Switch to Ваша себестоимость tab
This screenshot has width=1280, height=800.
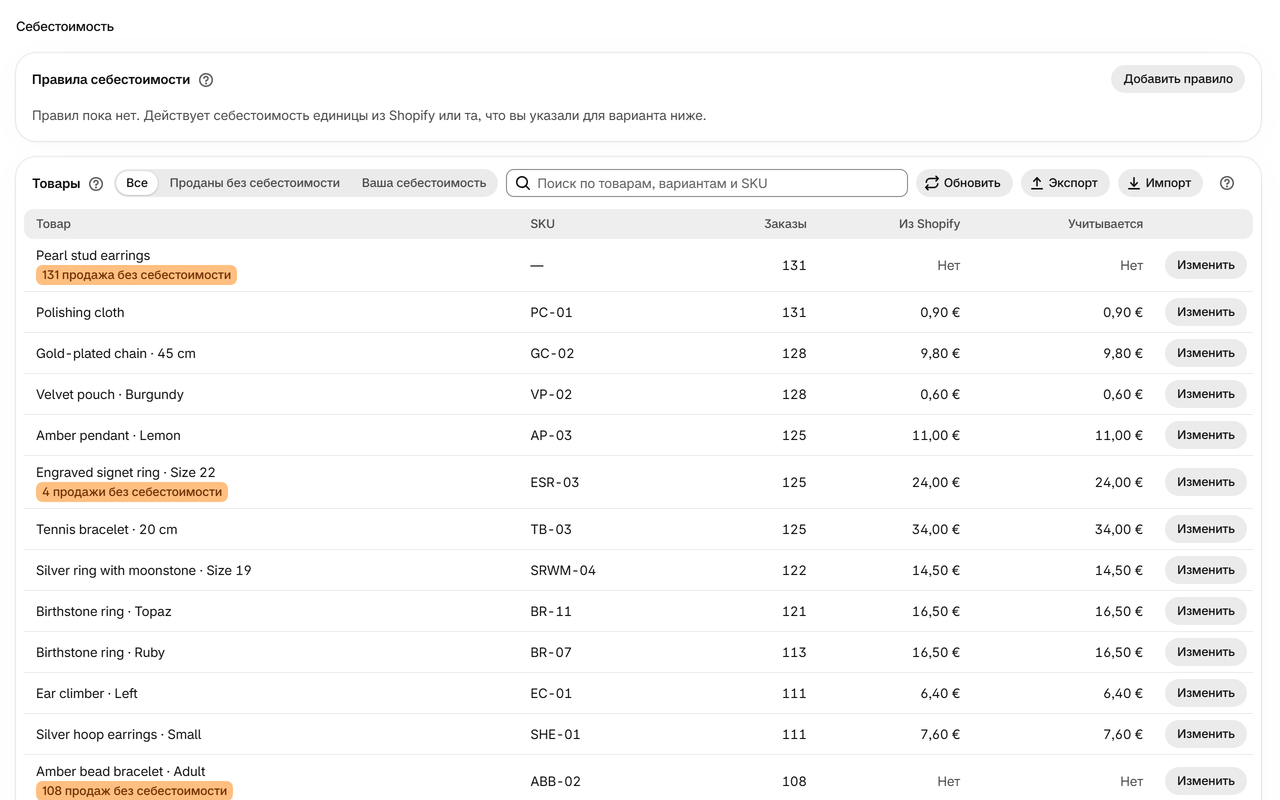(424, 183)
